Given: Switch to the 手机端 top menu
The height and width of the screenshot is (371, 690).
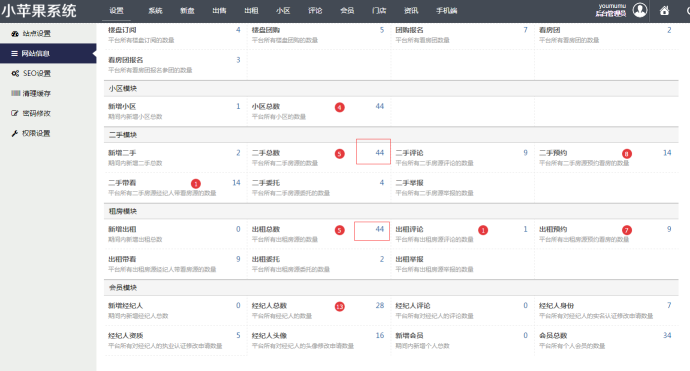Looking at the screenshot, I should [x=447, y=11].
